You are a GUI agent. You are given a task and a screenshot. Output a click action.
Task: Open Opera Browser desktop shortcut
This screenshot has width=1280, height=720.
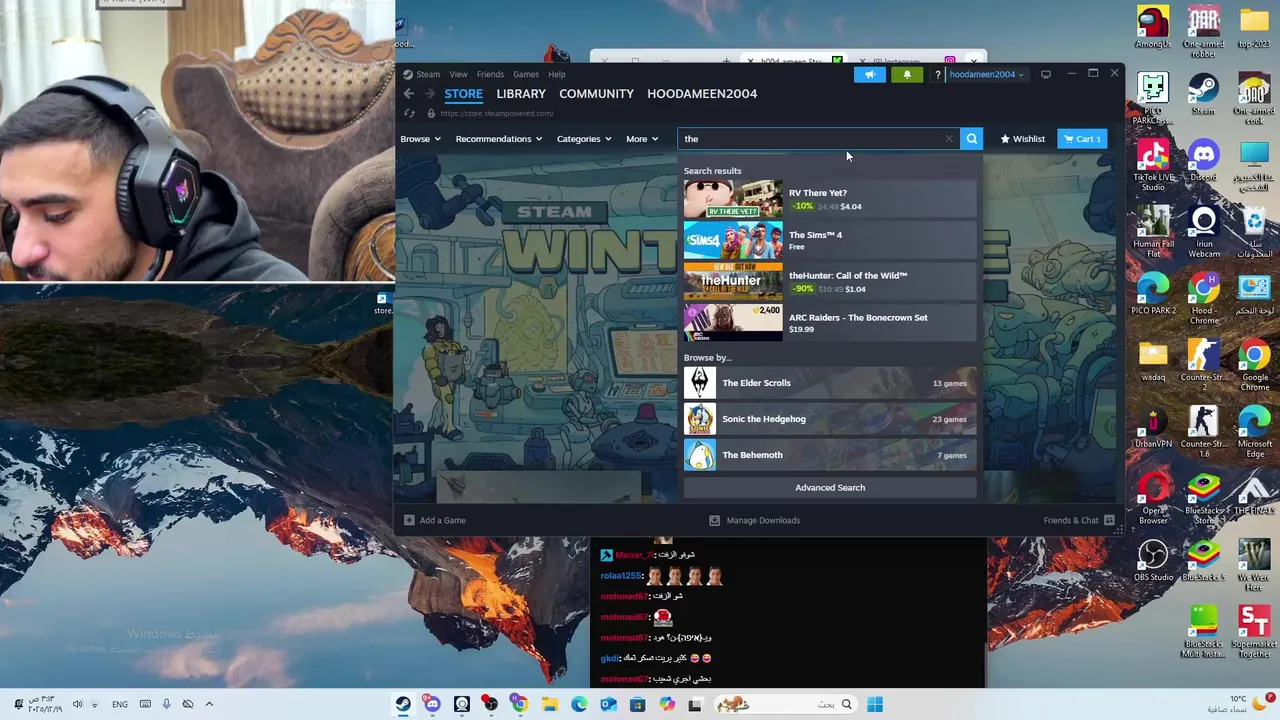tap(1153, 498)
